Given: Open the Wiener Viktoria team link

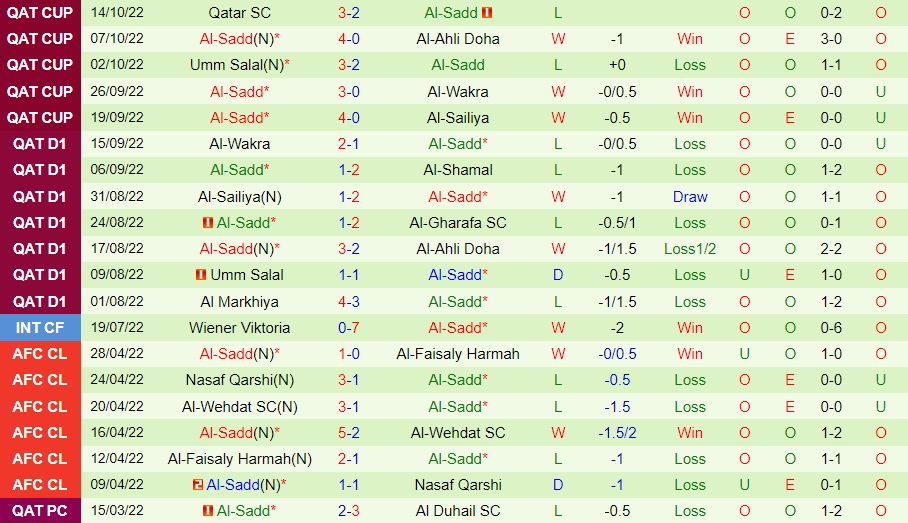Looking at the screenshot, I should (x=239, y=327).
